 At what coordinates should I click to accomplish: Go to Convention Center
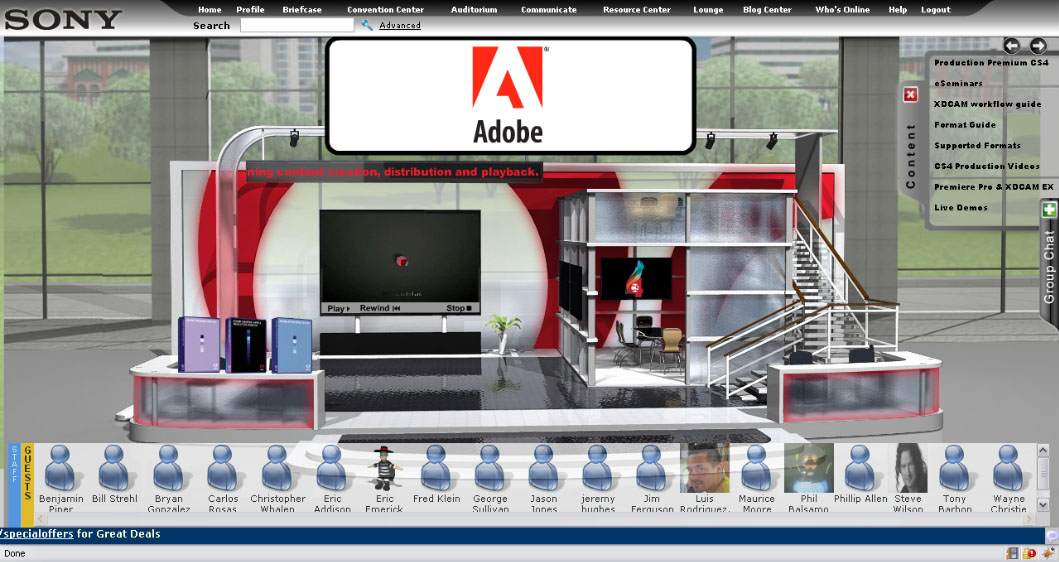(x=386, y=9)
